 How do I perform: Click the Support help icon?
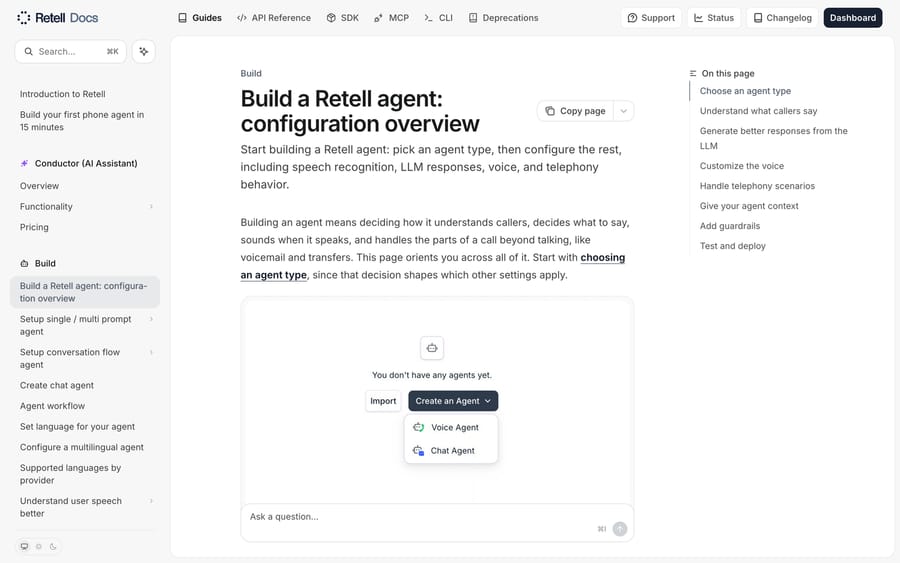[632, 18]
